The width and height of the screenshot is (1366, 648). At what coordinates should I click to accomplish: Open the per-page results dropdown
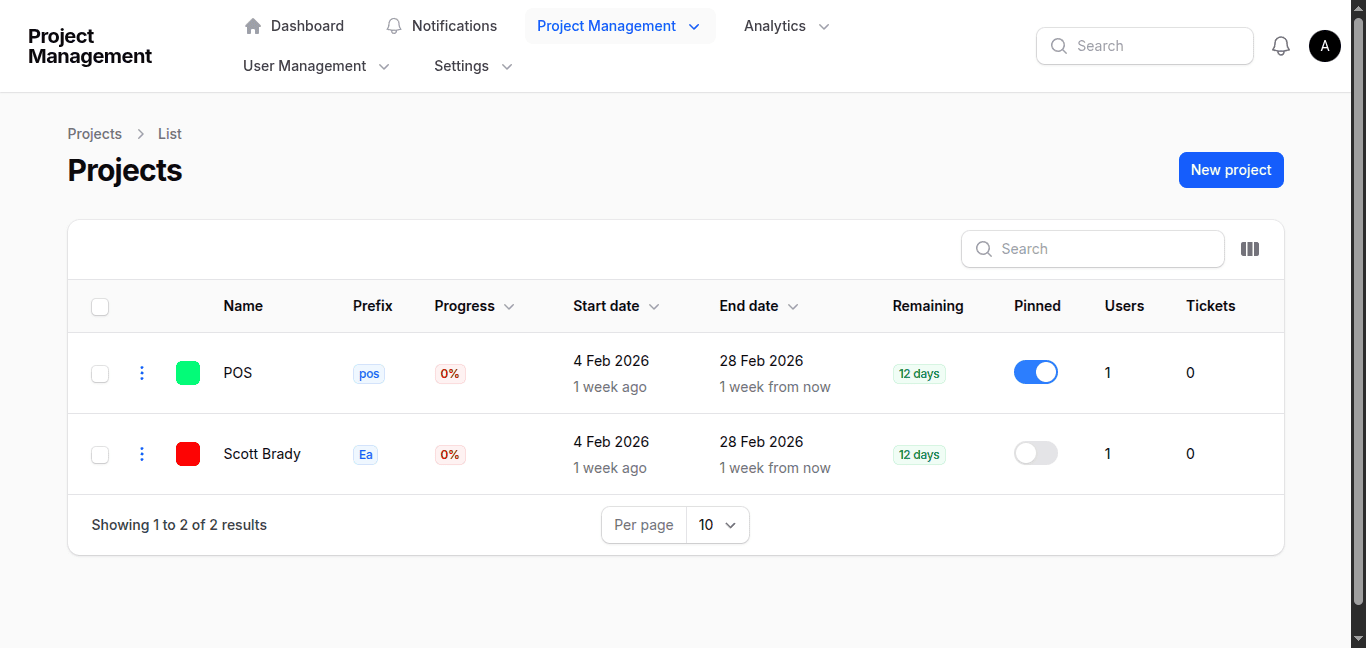click(717, 524)
